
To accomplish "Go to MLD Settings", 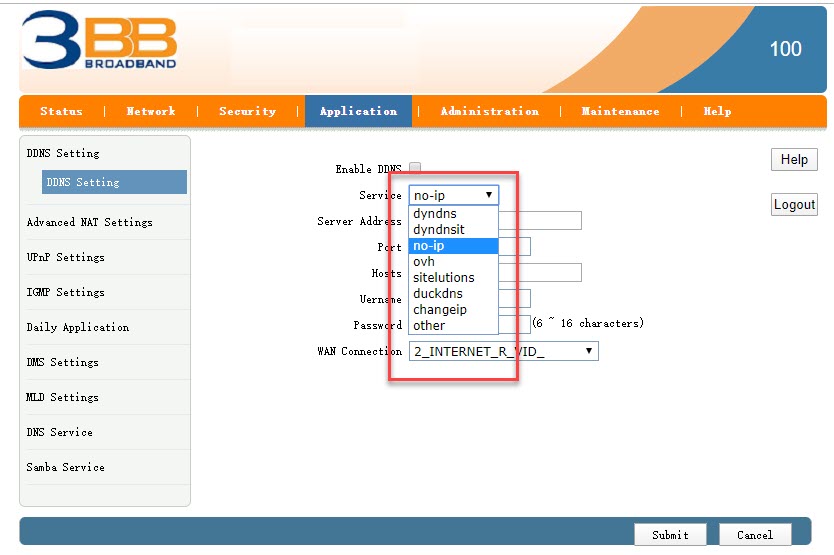I will coord(62,397).
